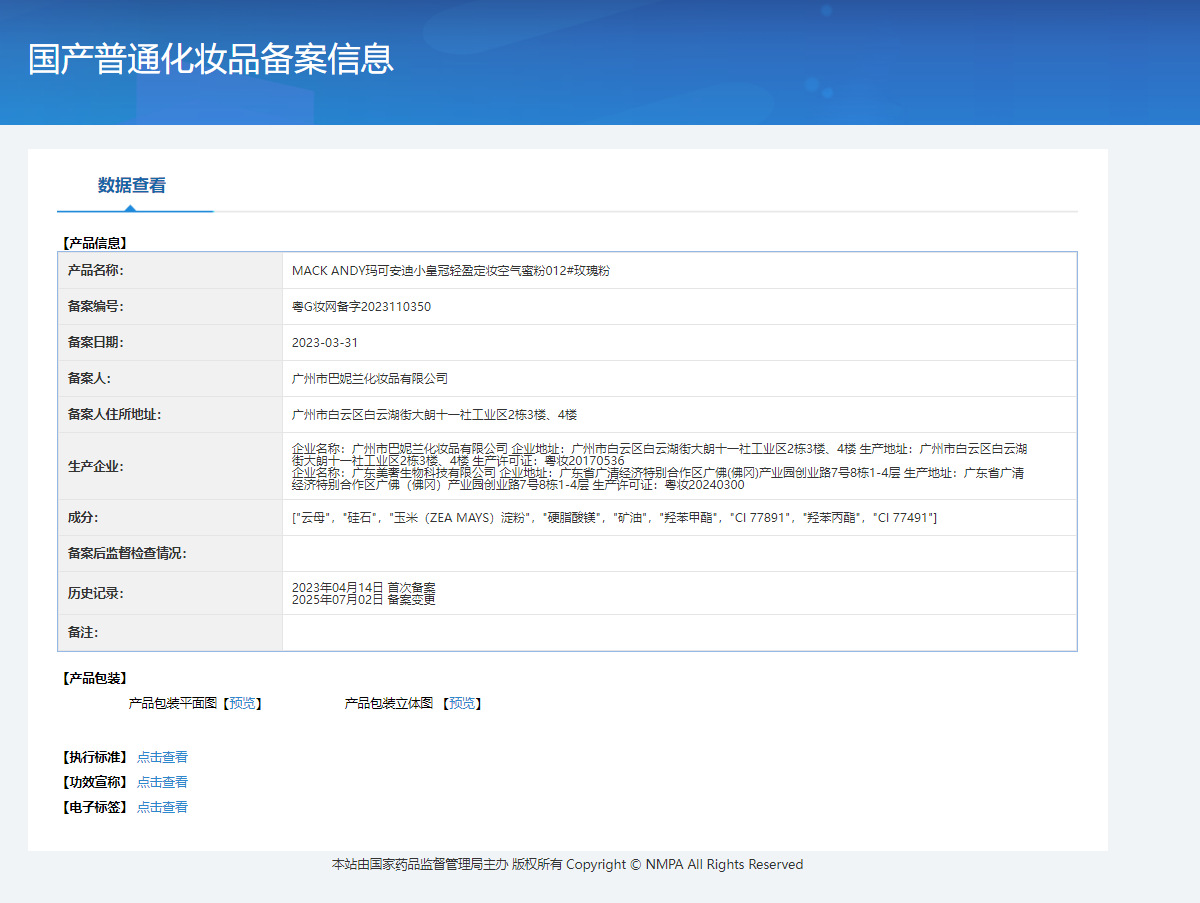Click the 2025年07月02日 备案变更 history entry

(x=363, y=600)
